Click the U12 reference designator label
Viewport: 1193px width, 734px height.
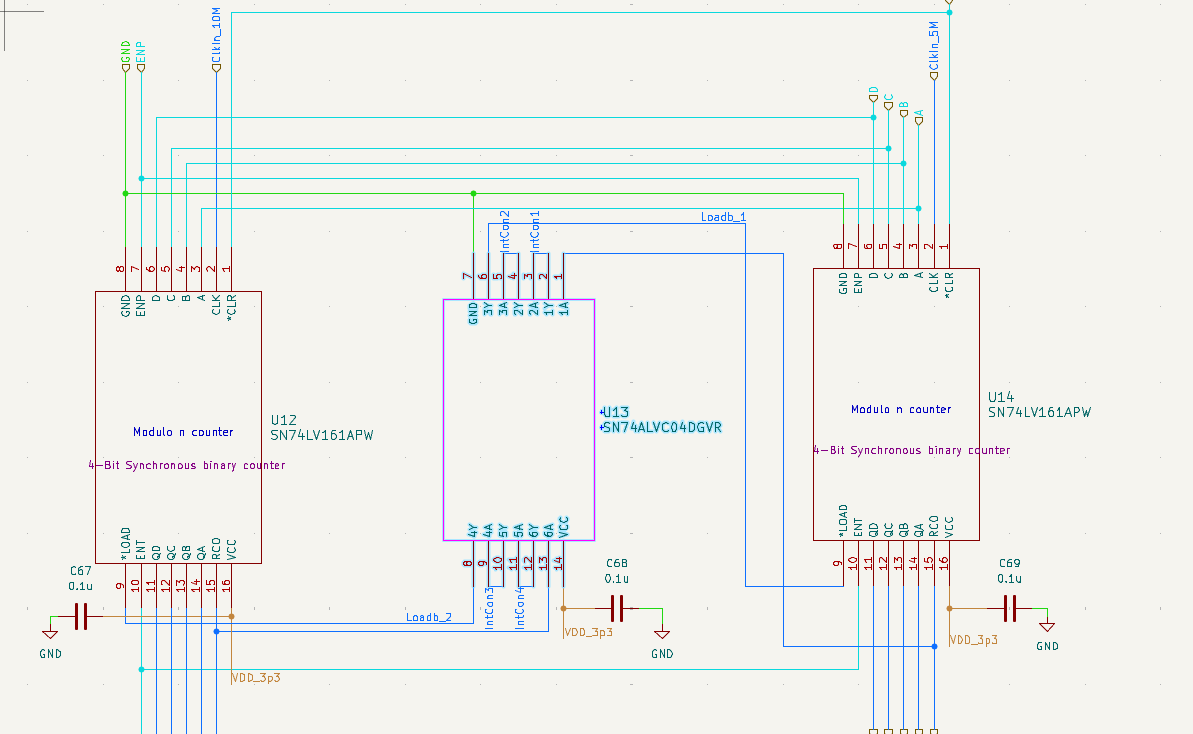284,420
